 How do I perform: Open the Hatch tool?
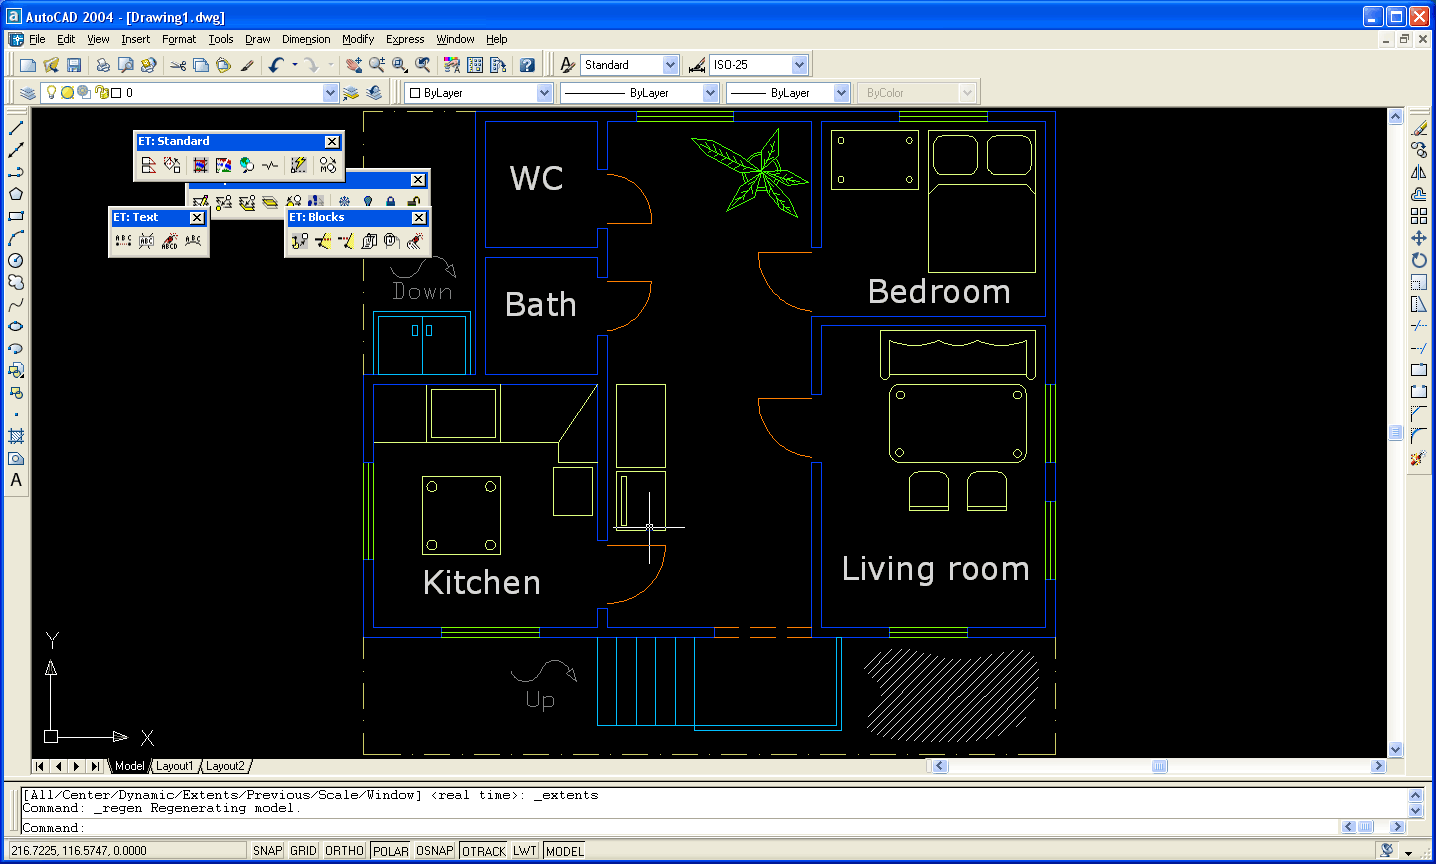(16, 436)
